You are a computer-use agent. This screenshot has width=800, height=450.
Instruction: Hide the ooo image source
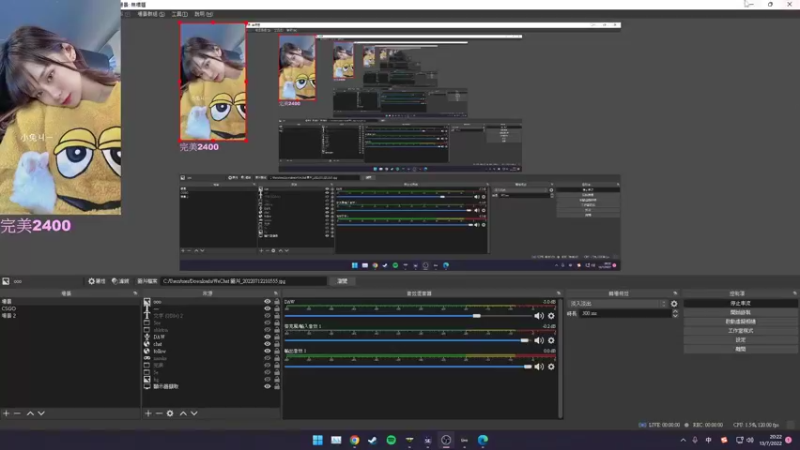tap(267, 302)
